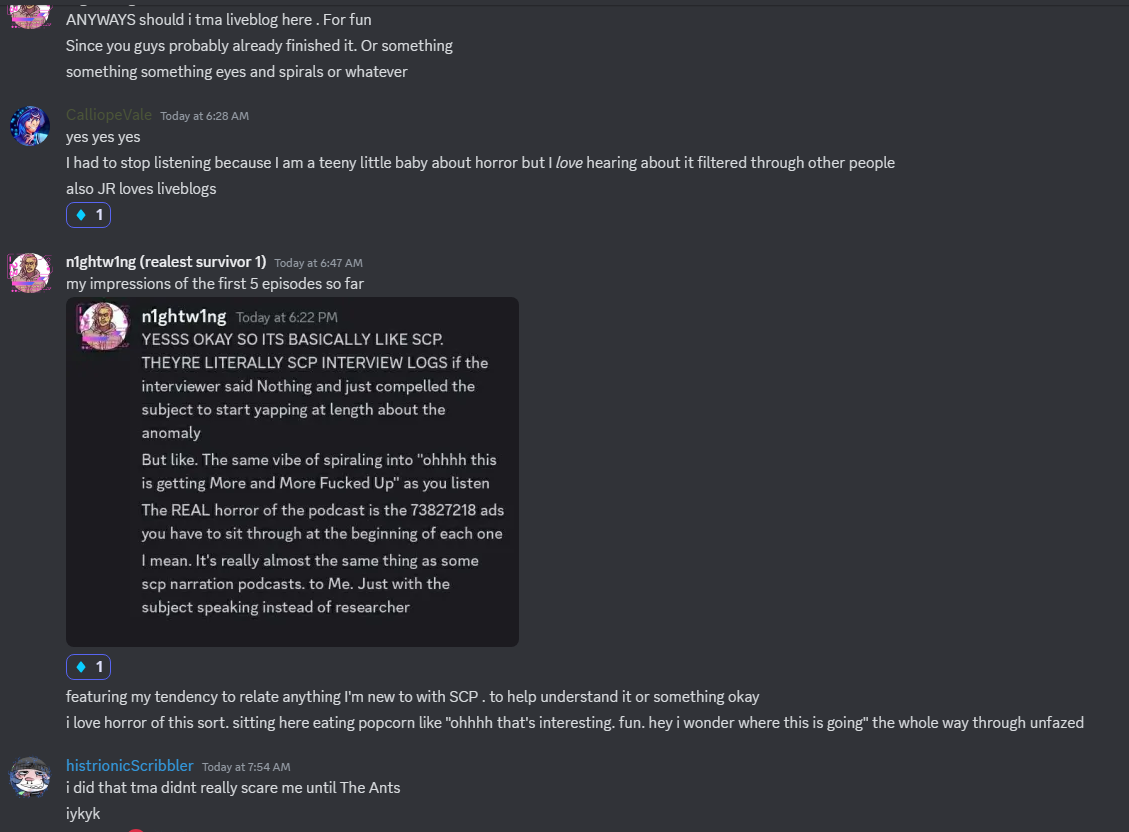This screenshot has height=832, width=1129.
Task: Toggle the diamond reaction below the embedded screenshot
Action: point(88,667)
